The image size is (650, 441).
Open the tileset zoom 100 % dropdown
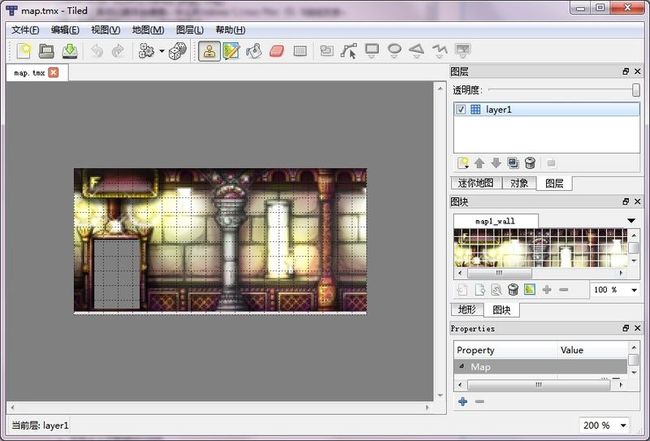pyautogui.click(x=634, y=290)
